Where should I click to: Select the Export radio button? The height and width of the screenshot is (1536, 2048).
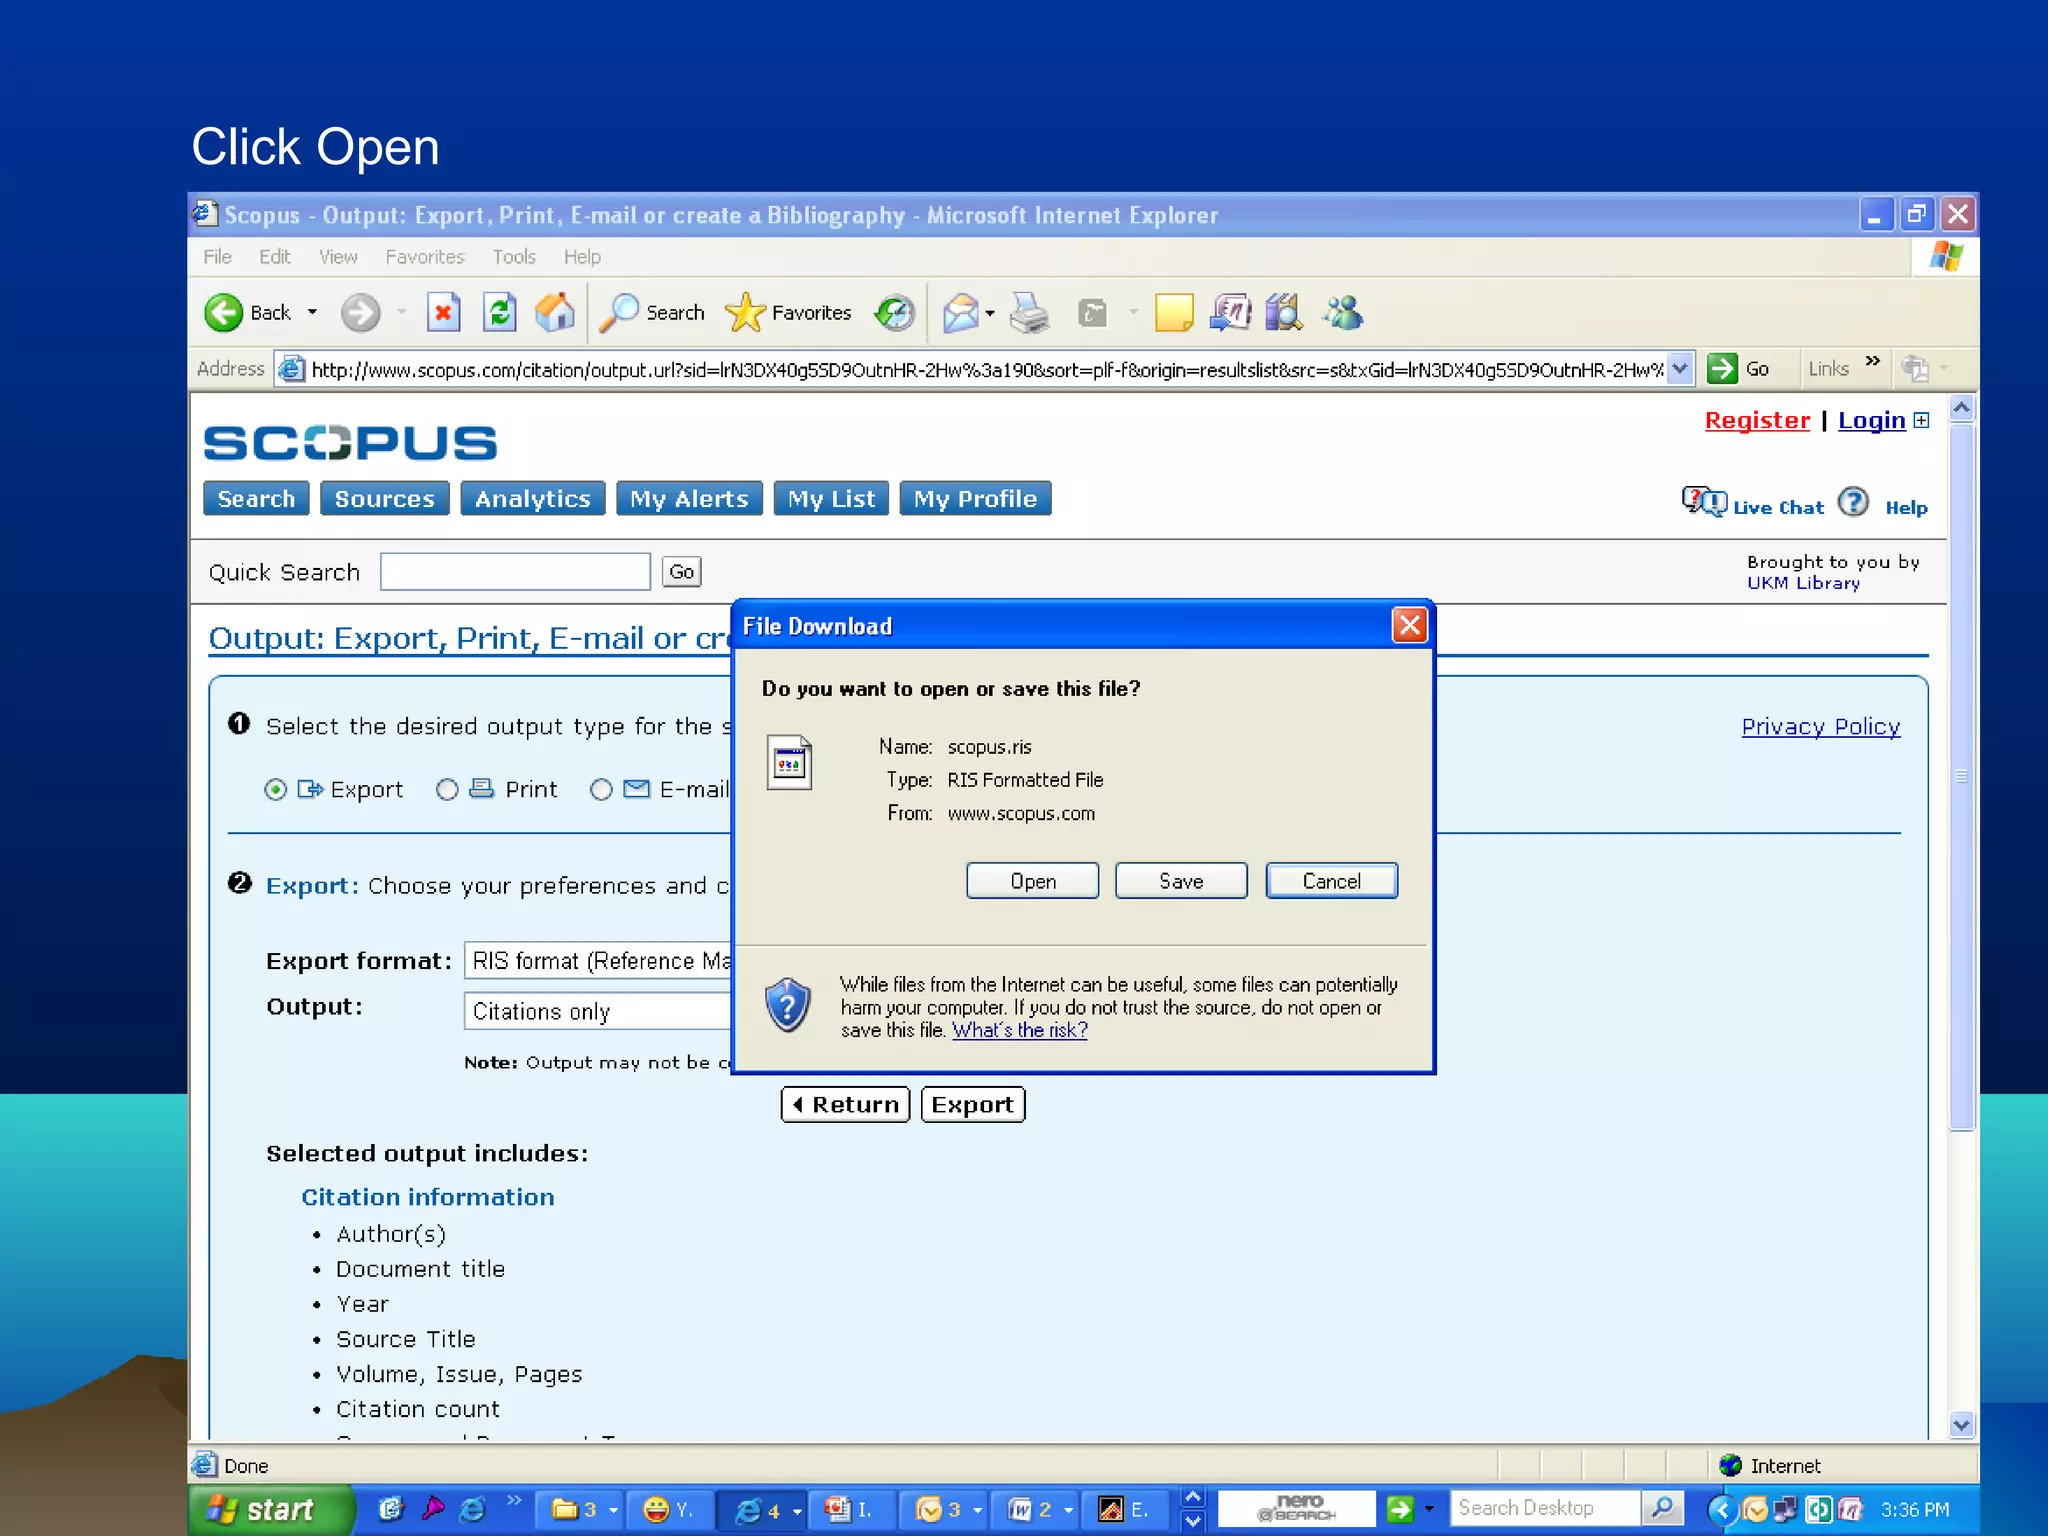[276, 790]
